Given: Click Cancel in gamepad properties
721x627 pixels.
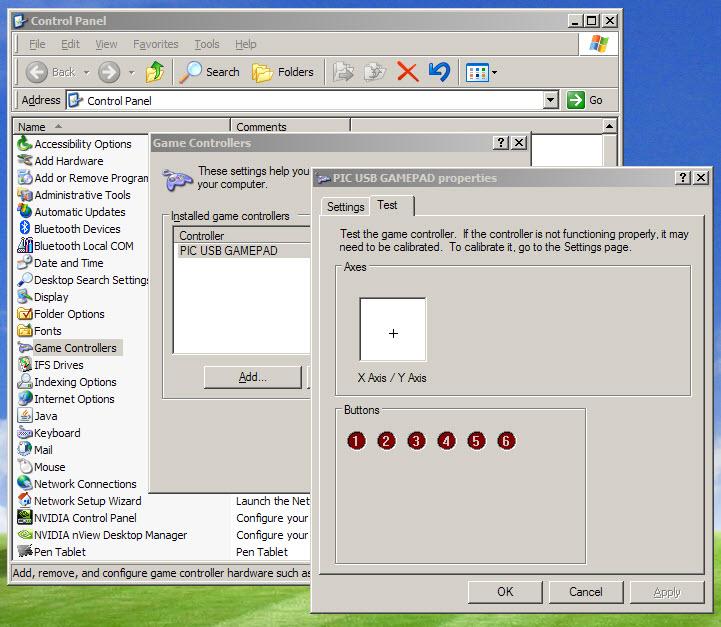Looking at the screenshot, I should (586, 592).
